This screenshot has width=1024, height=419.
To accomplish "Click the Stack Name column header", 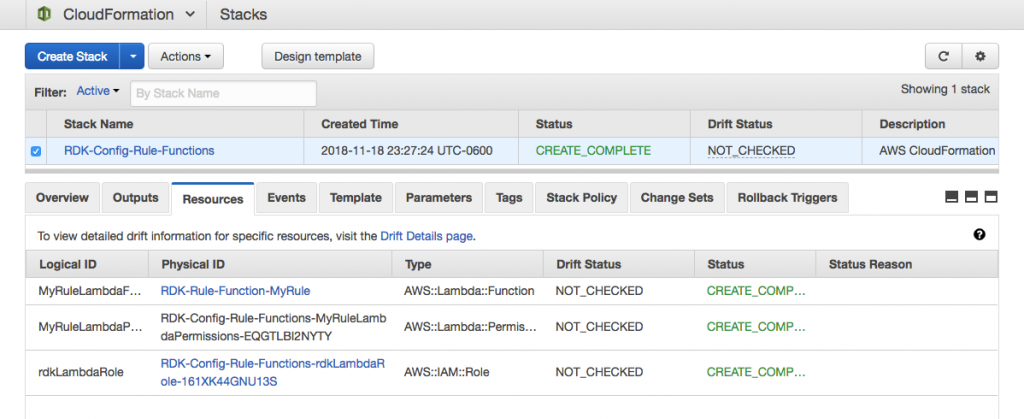I will [x=99, y=124].
